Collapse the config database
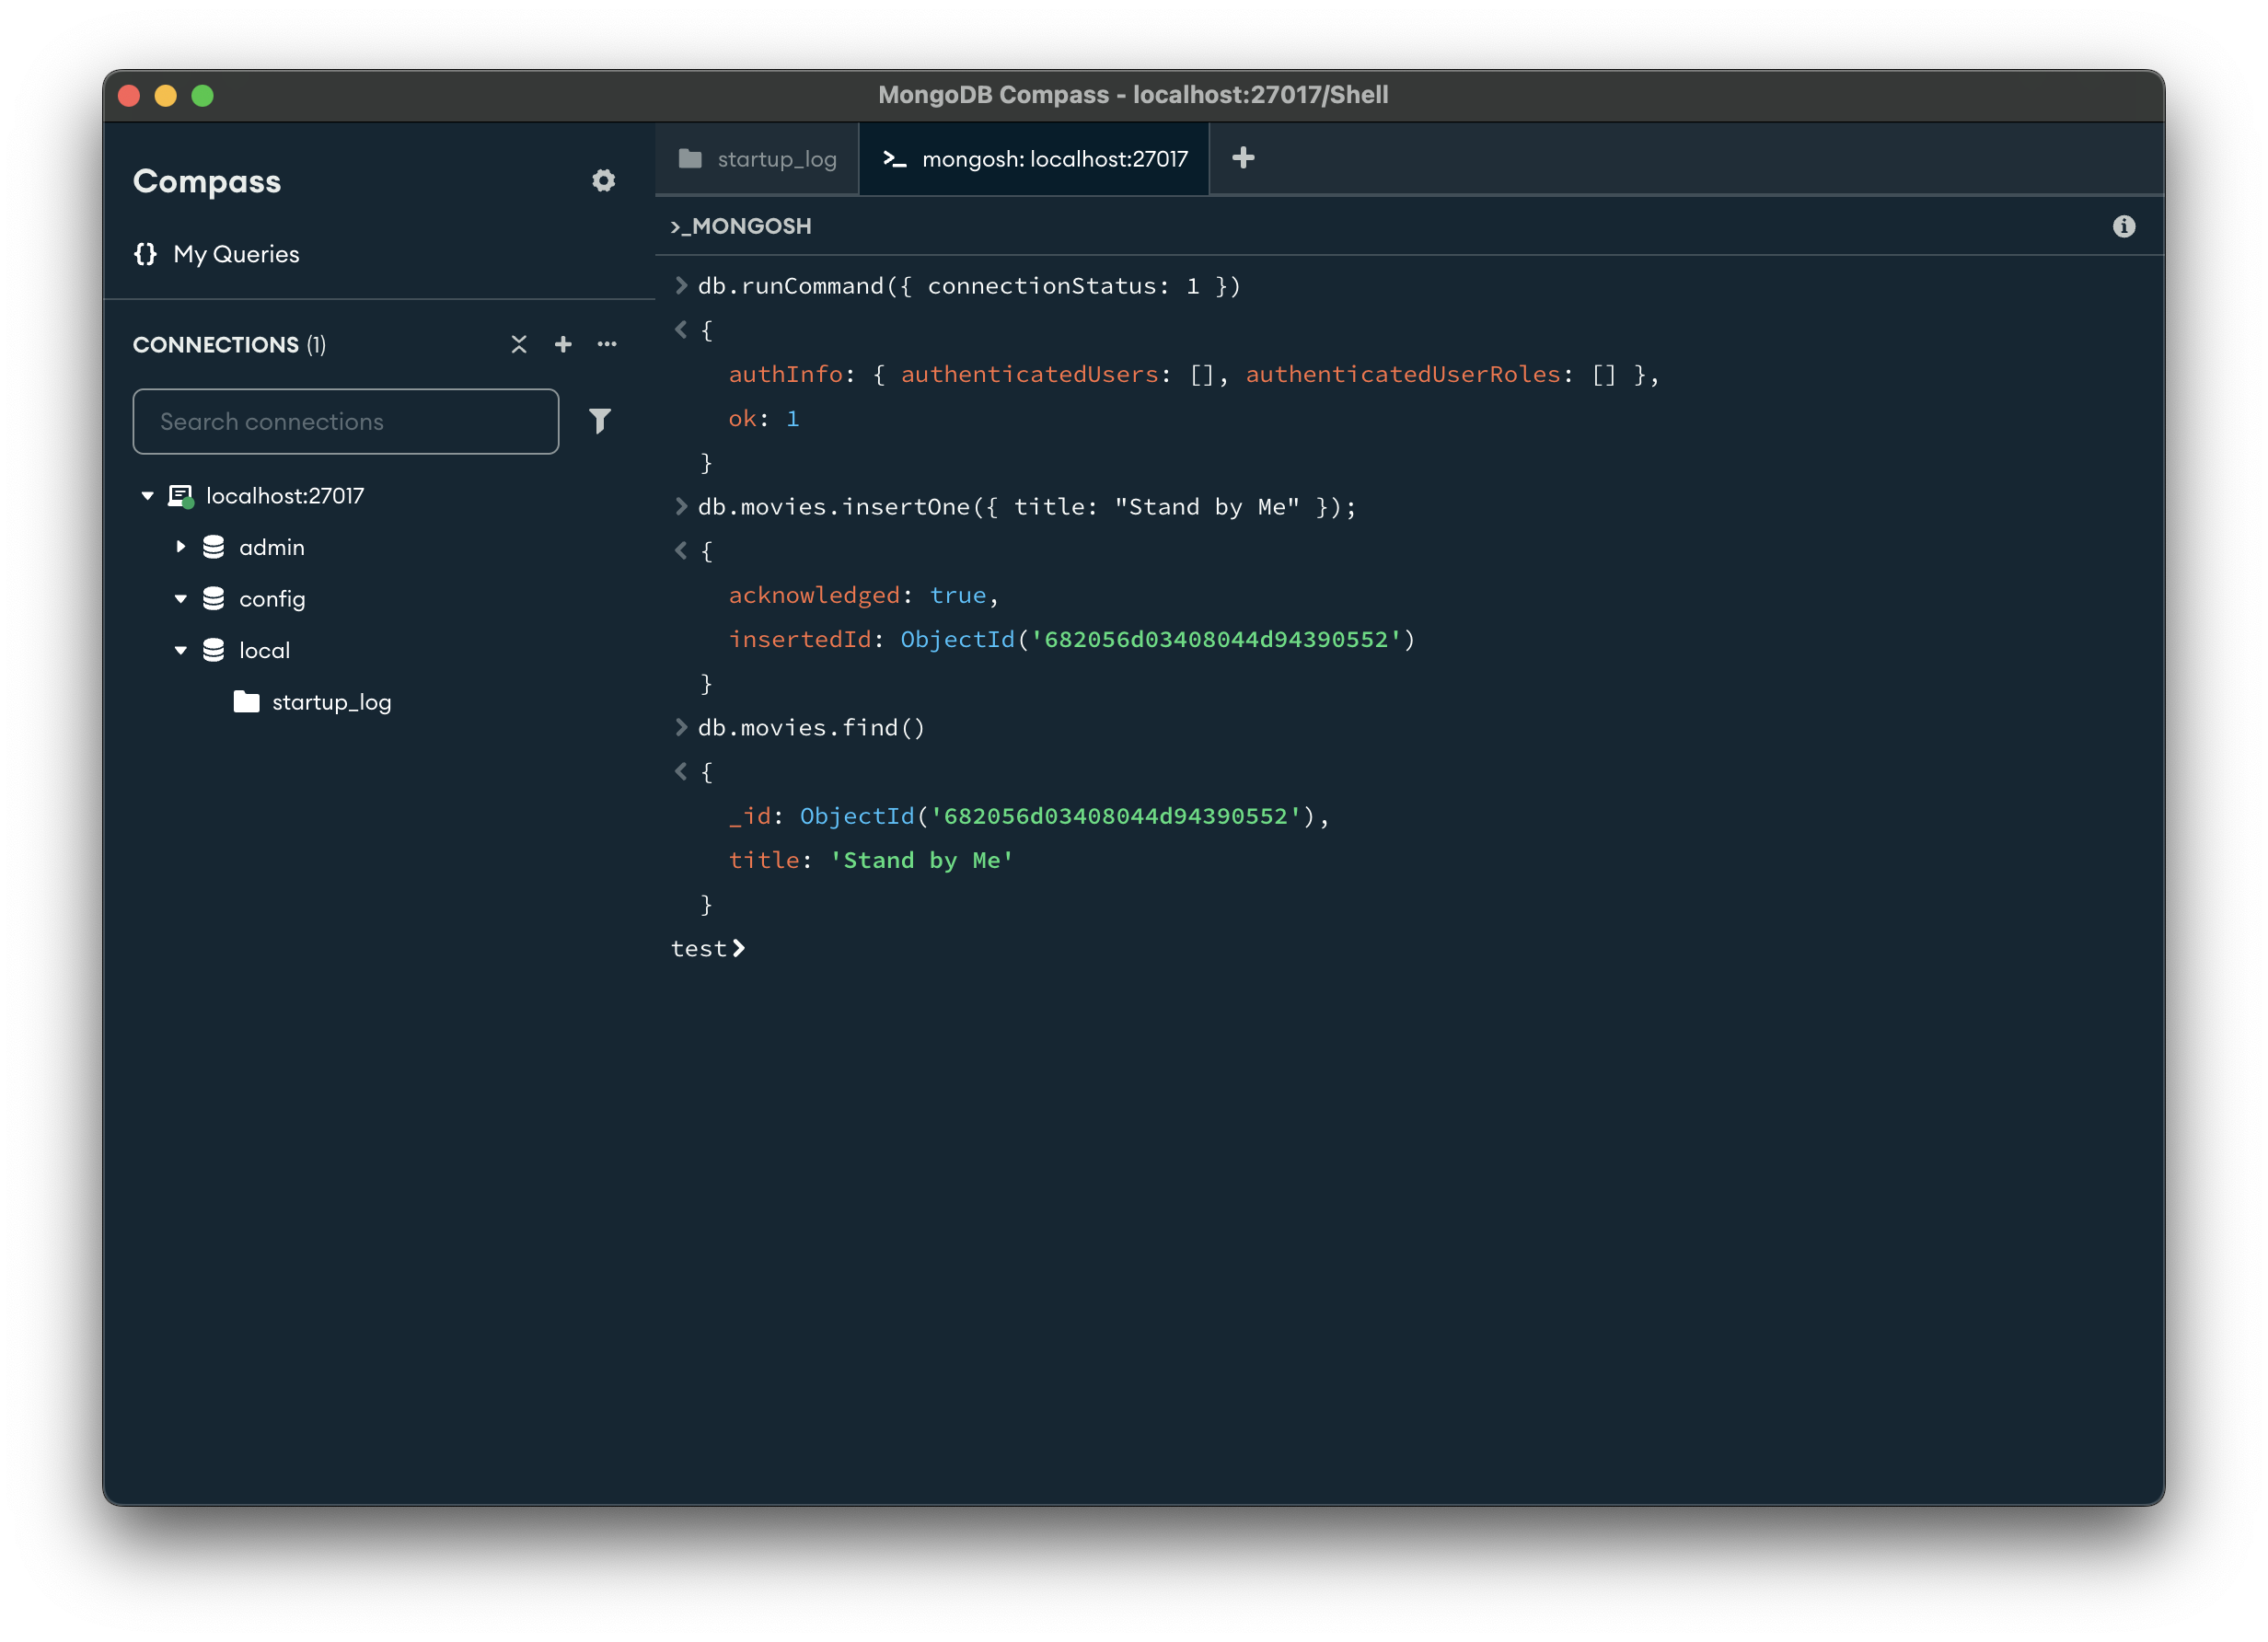This screenshot has width=2268, height=1642. (181, 599)
